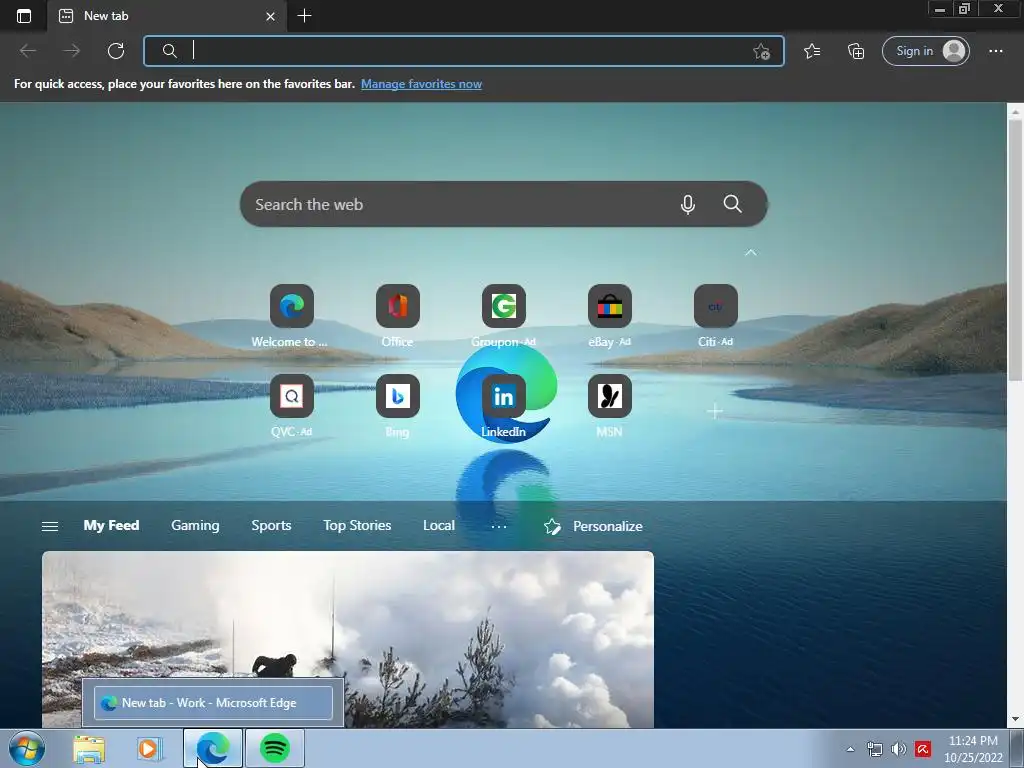Open the feed hamburger menu icon
Image resolution: width=1024 pixels, height=768 pixels.
pos(50,526)
